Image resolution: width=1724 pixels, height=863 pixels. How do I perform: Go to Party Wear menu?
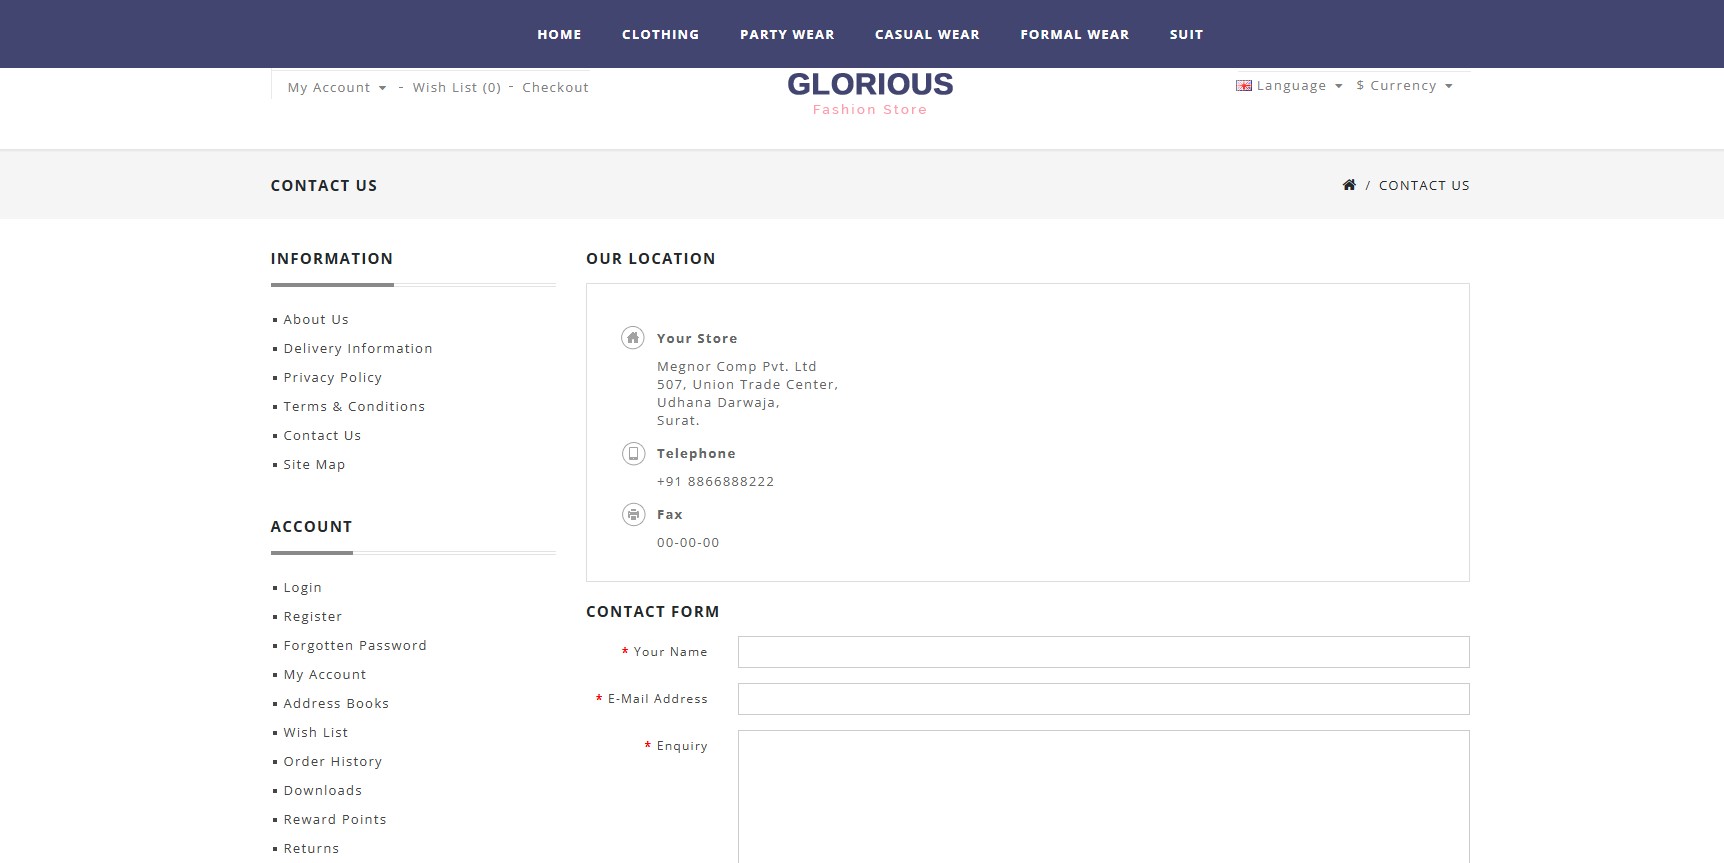tap(787, 34)
